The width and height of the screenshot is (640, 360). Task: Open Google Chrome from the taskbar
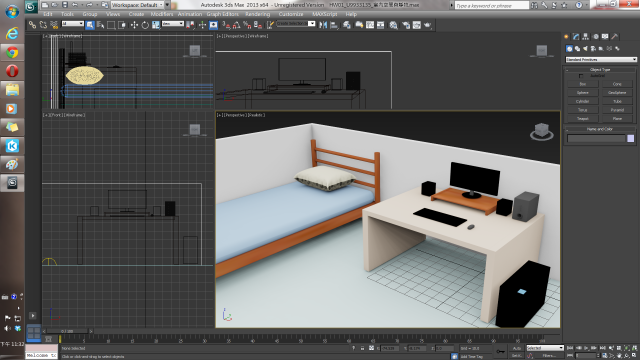pos(12,52)
